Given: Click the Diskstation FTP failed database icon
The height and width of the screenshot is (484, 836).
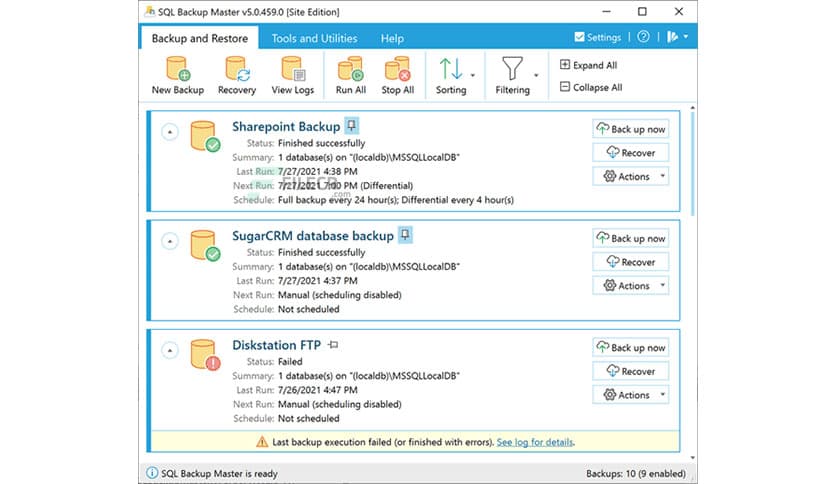Looking at the screenshot, I should pyautogui.click(x=205, y=354).
